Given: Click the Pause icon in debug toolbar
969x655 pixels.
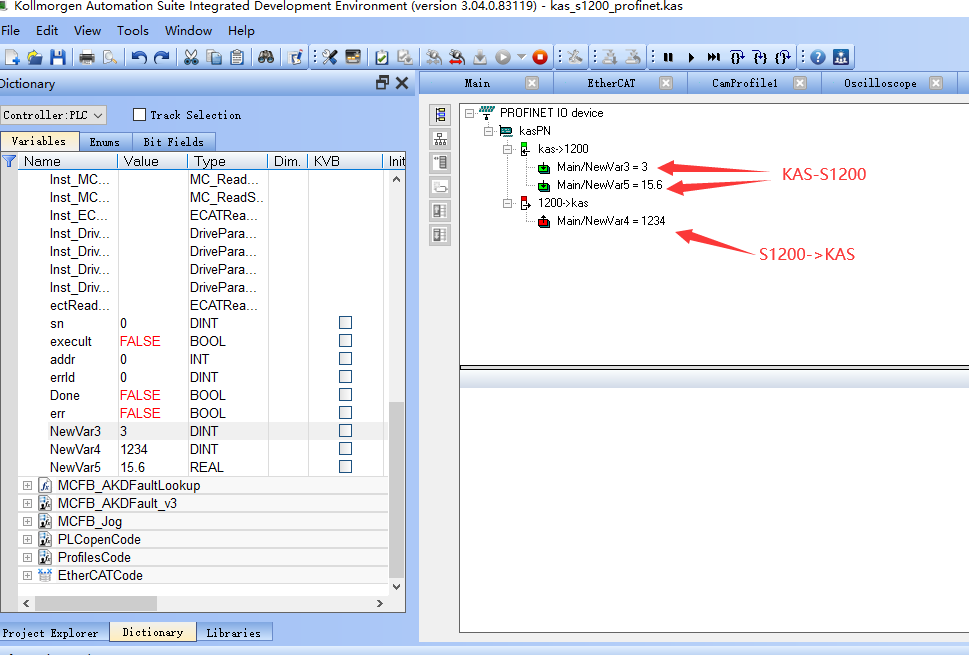Looking at the screenshot, I should click(x=668, y=57).
